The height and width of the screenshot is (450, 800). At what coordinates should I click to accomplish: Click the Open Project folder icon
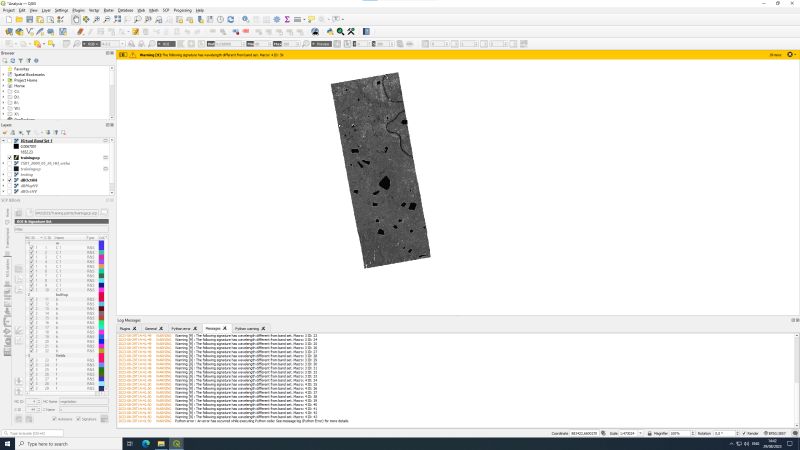coord(19,19)
